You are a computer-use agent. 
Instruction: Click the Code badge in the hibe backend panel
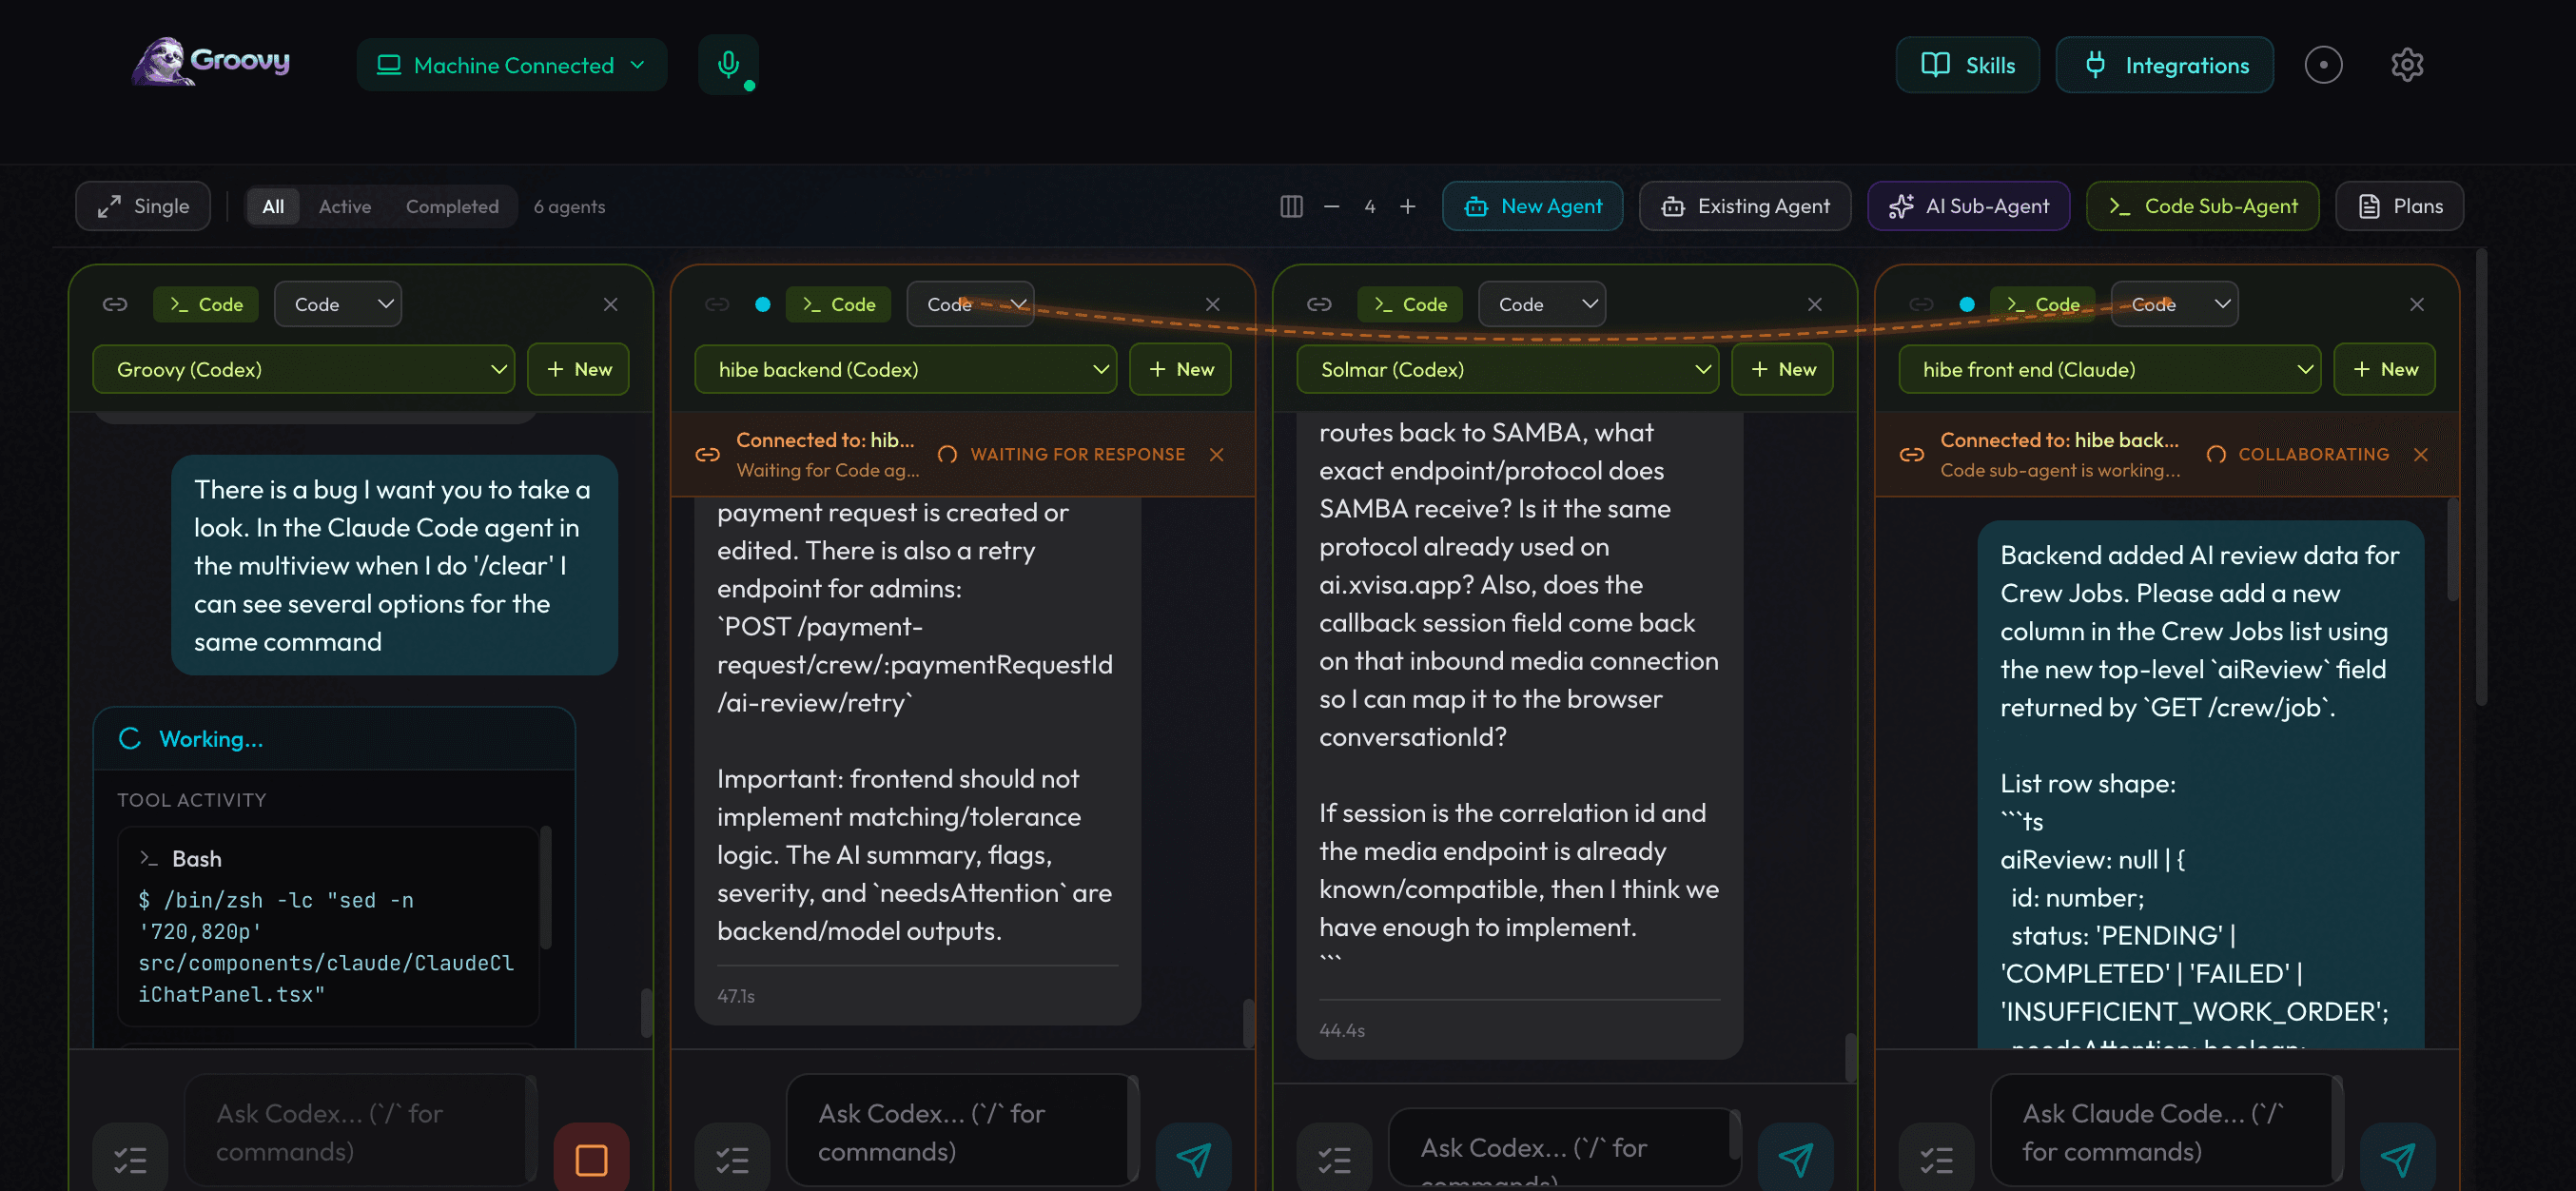(838, 304)
